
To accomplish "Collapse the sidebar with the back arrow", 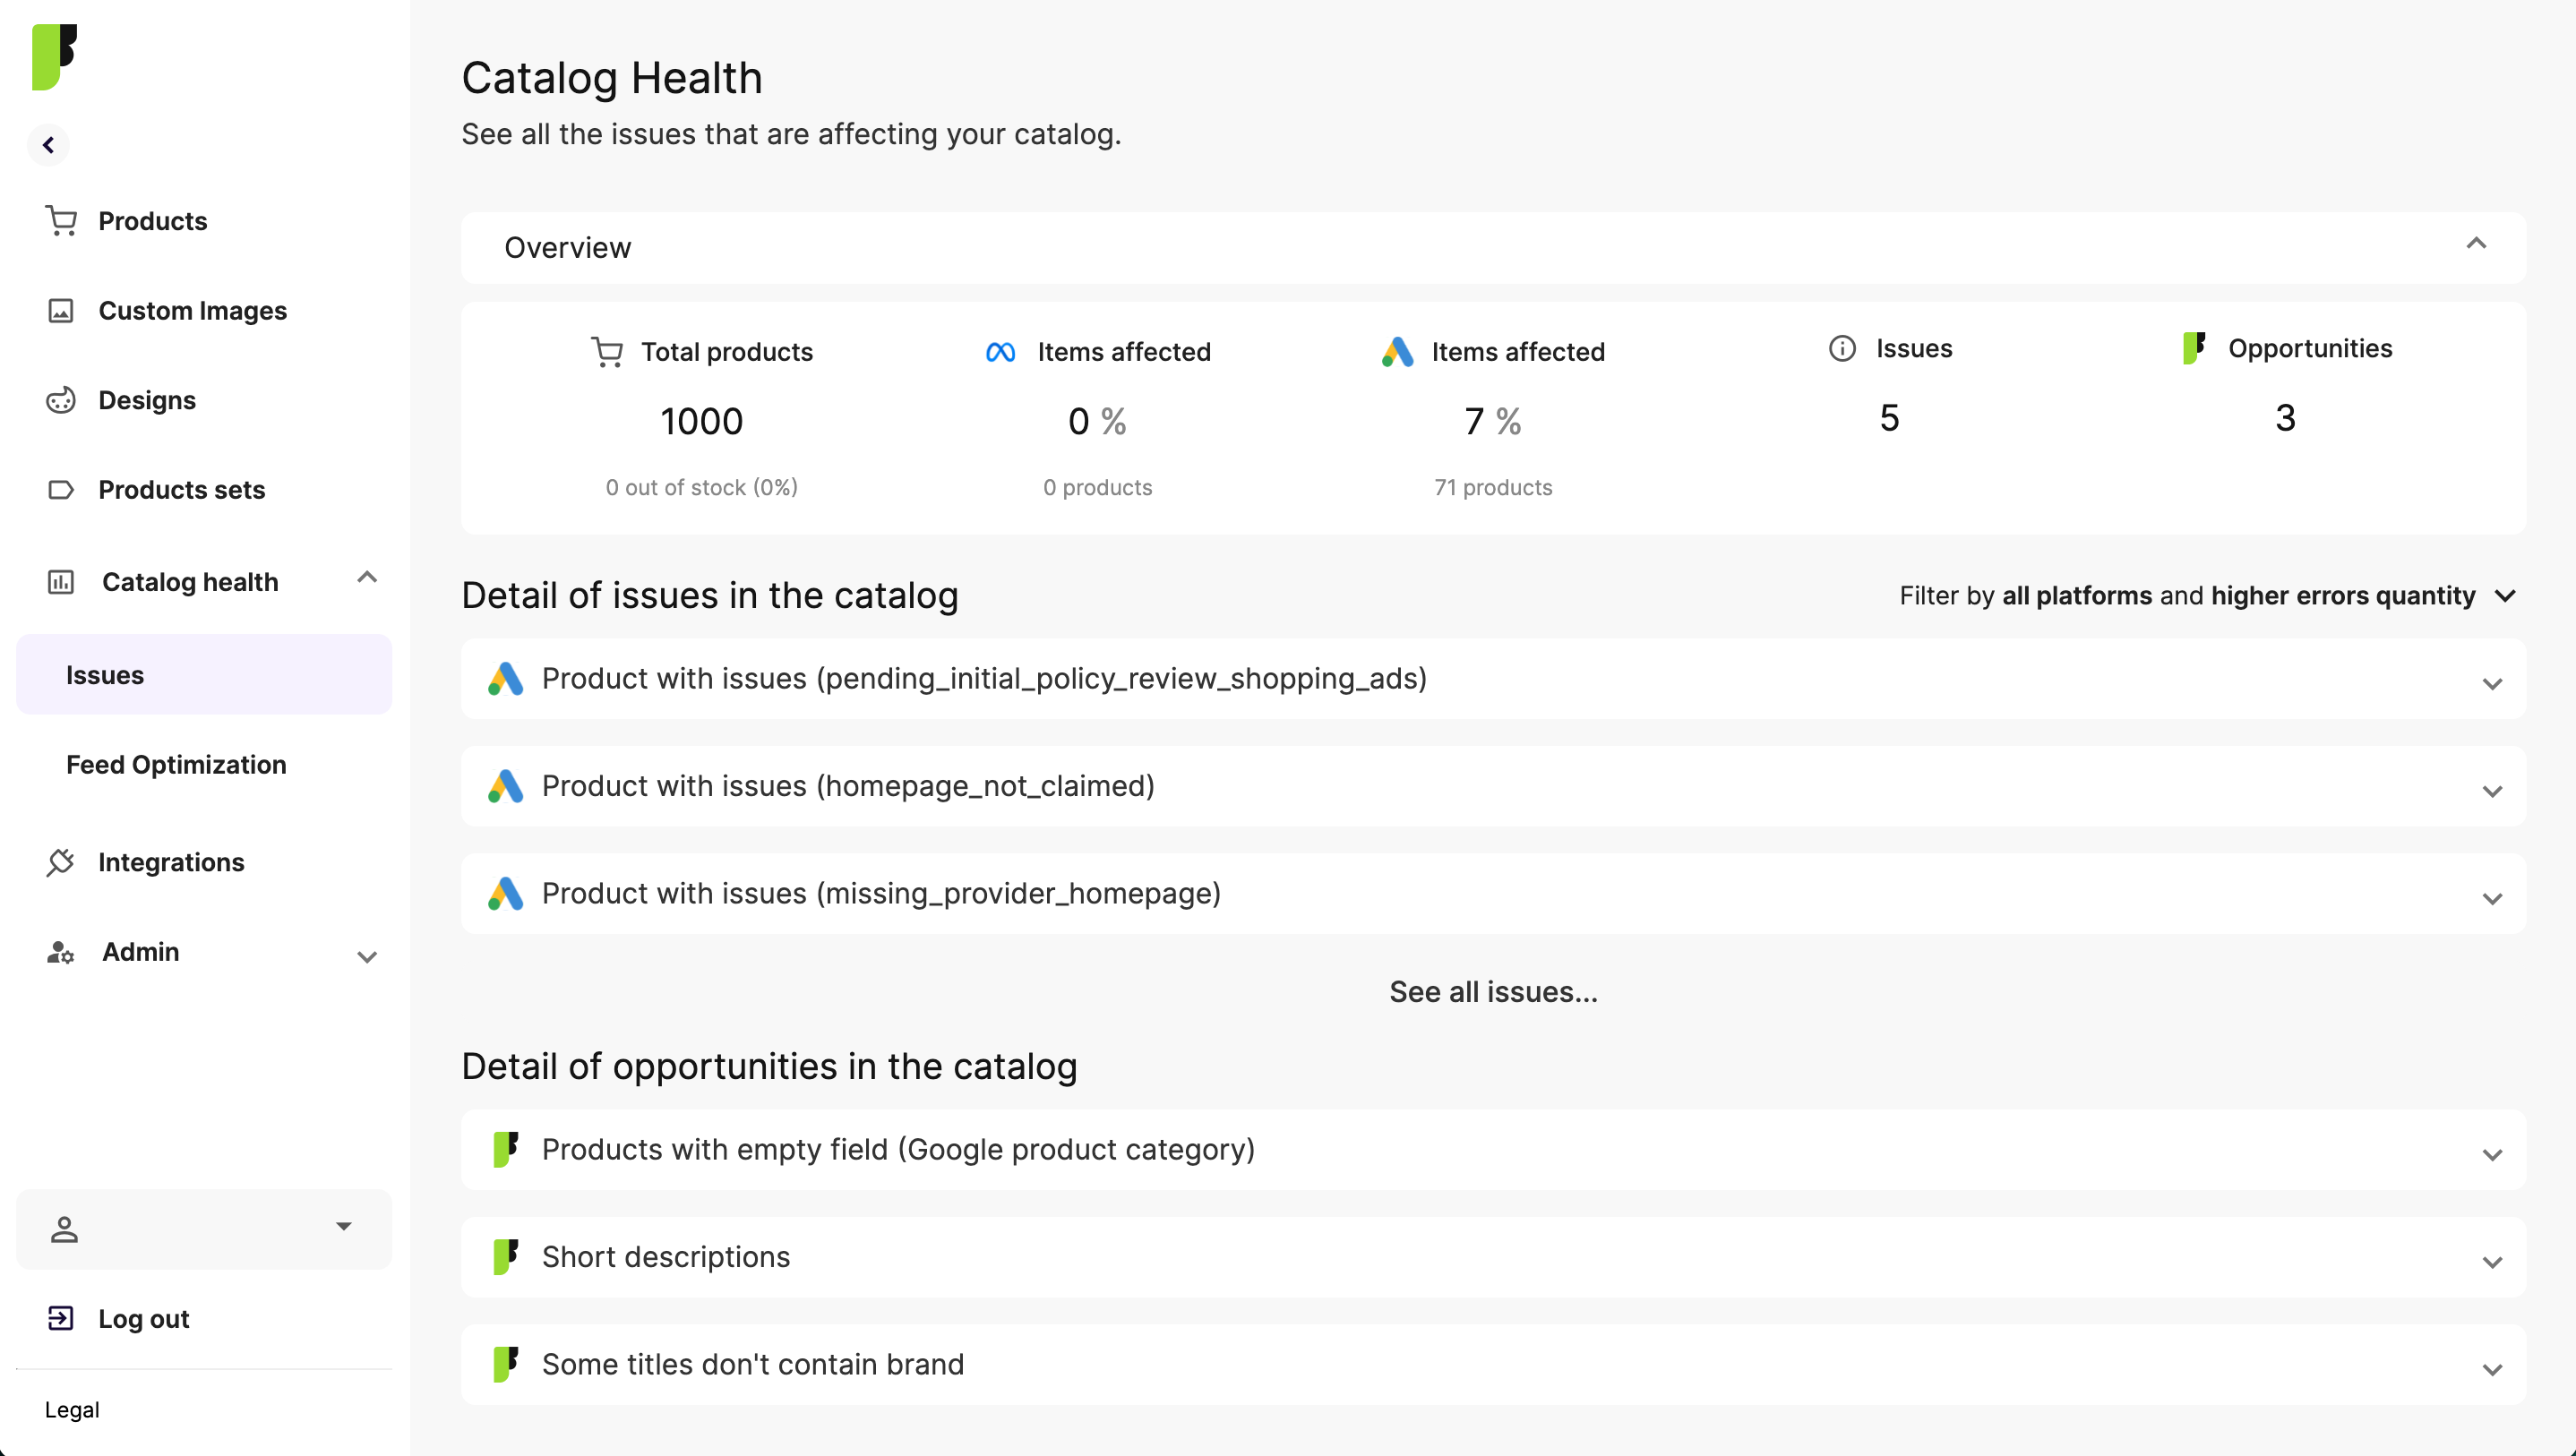I will [x=49, y=145].
